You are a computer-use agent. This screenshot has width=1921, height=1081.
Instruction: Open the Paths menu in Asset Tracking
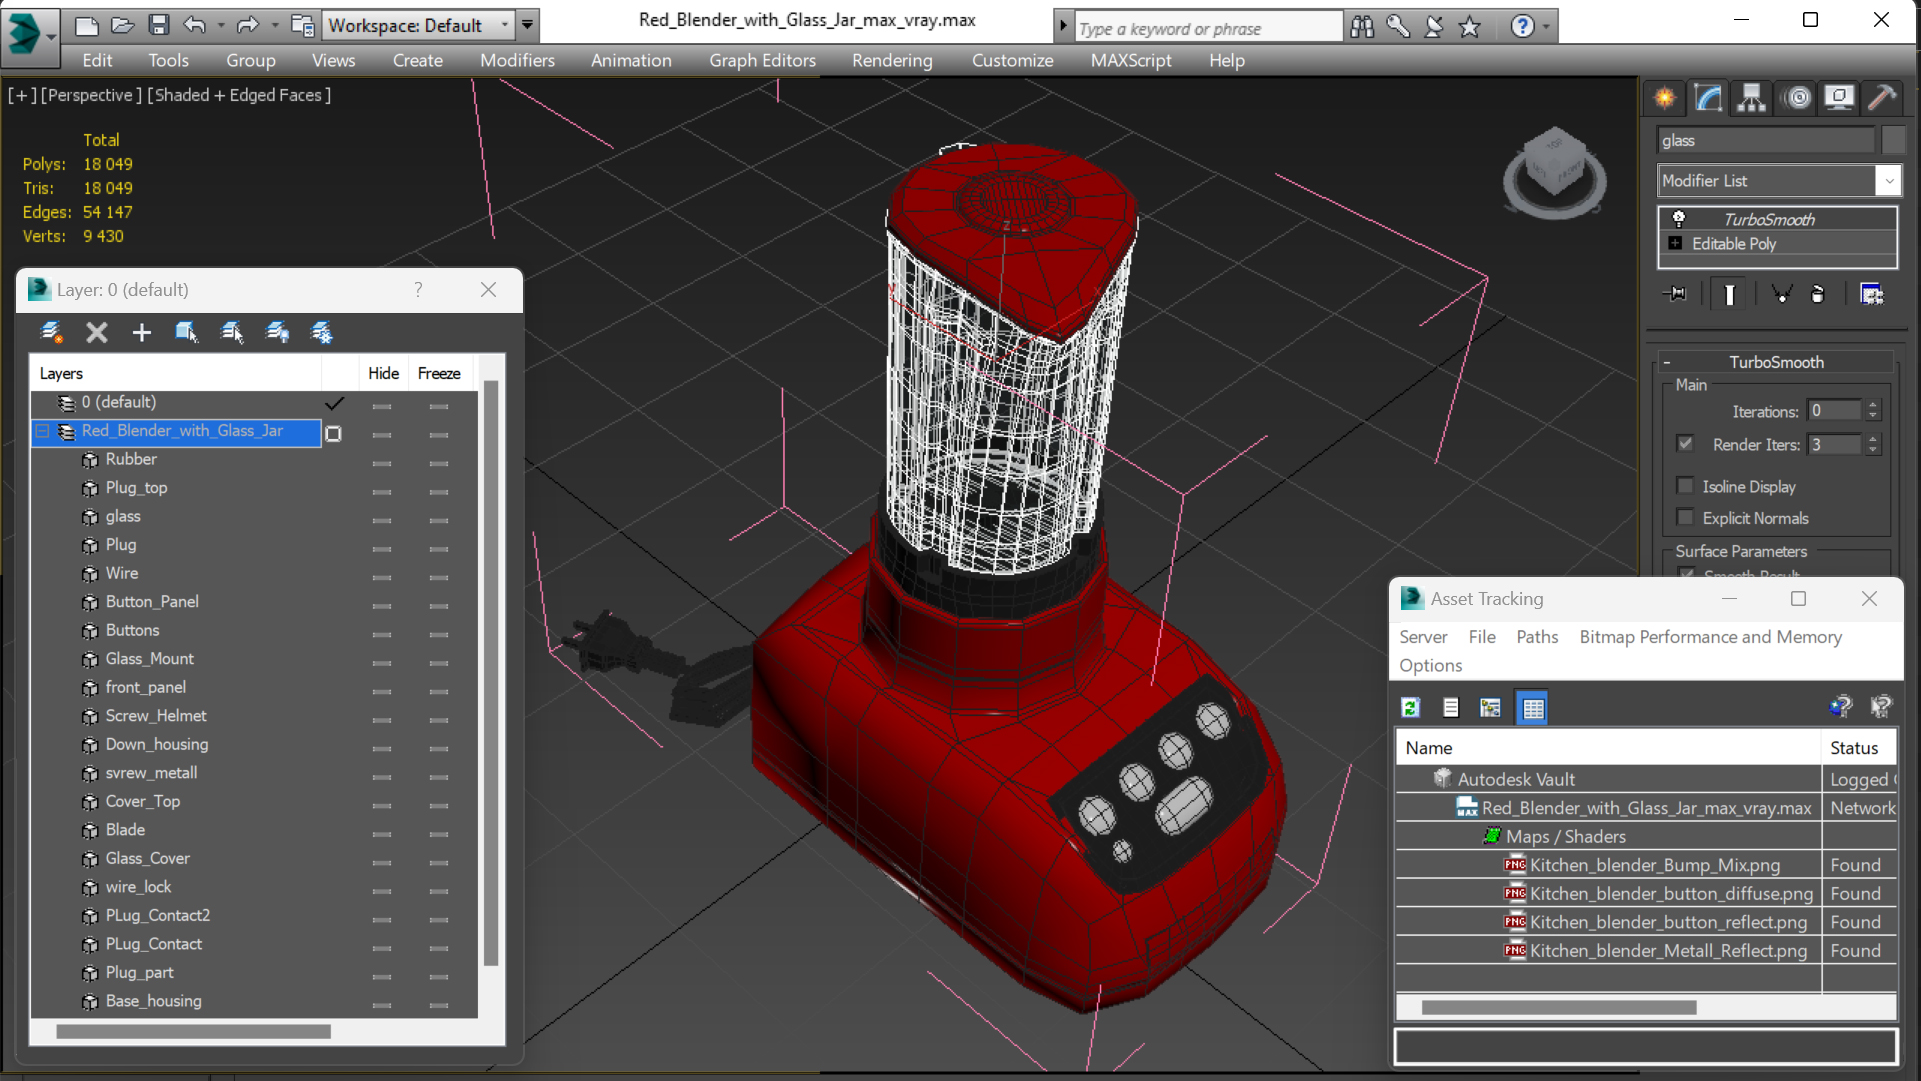pos(1536,637)
